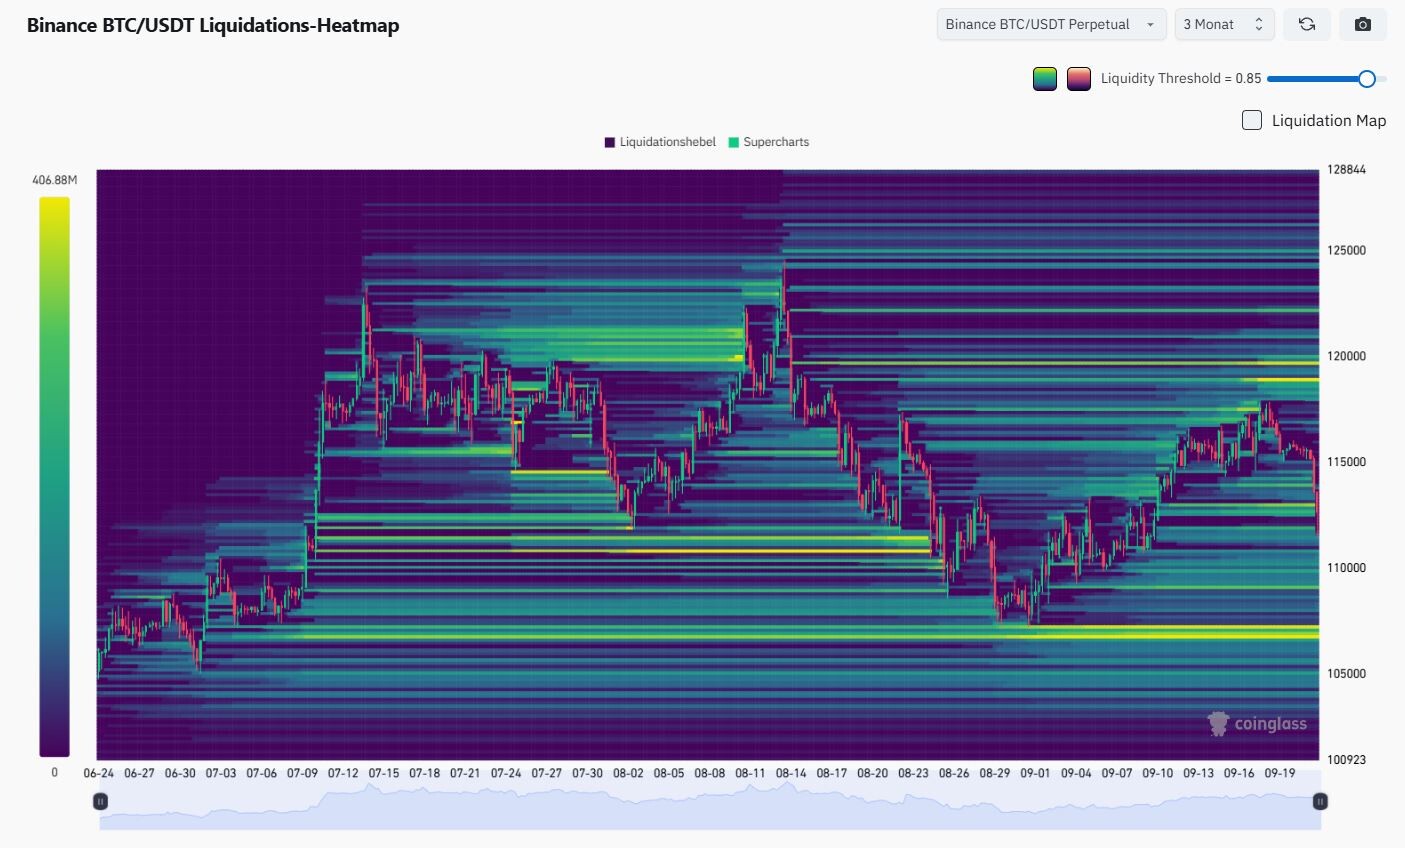Select the pink-purple color scheme swatch

click(1079, 79)
